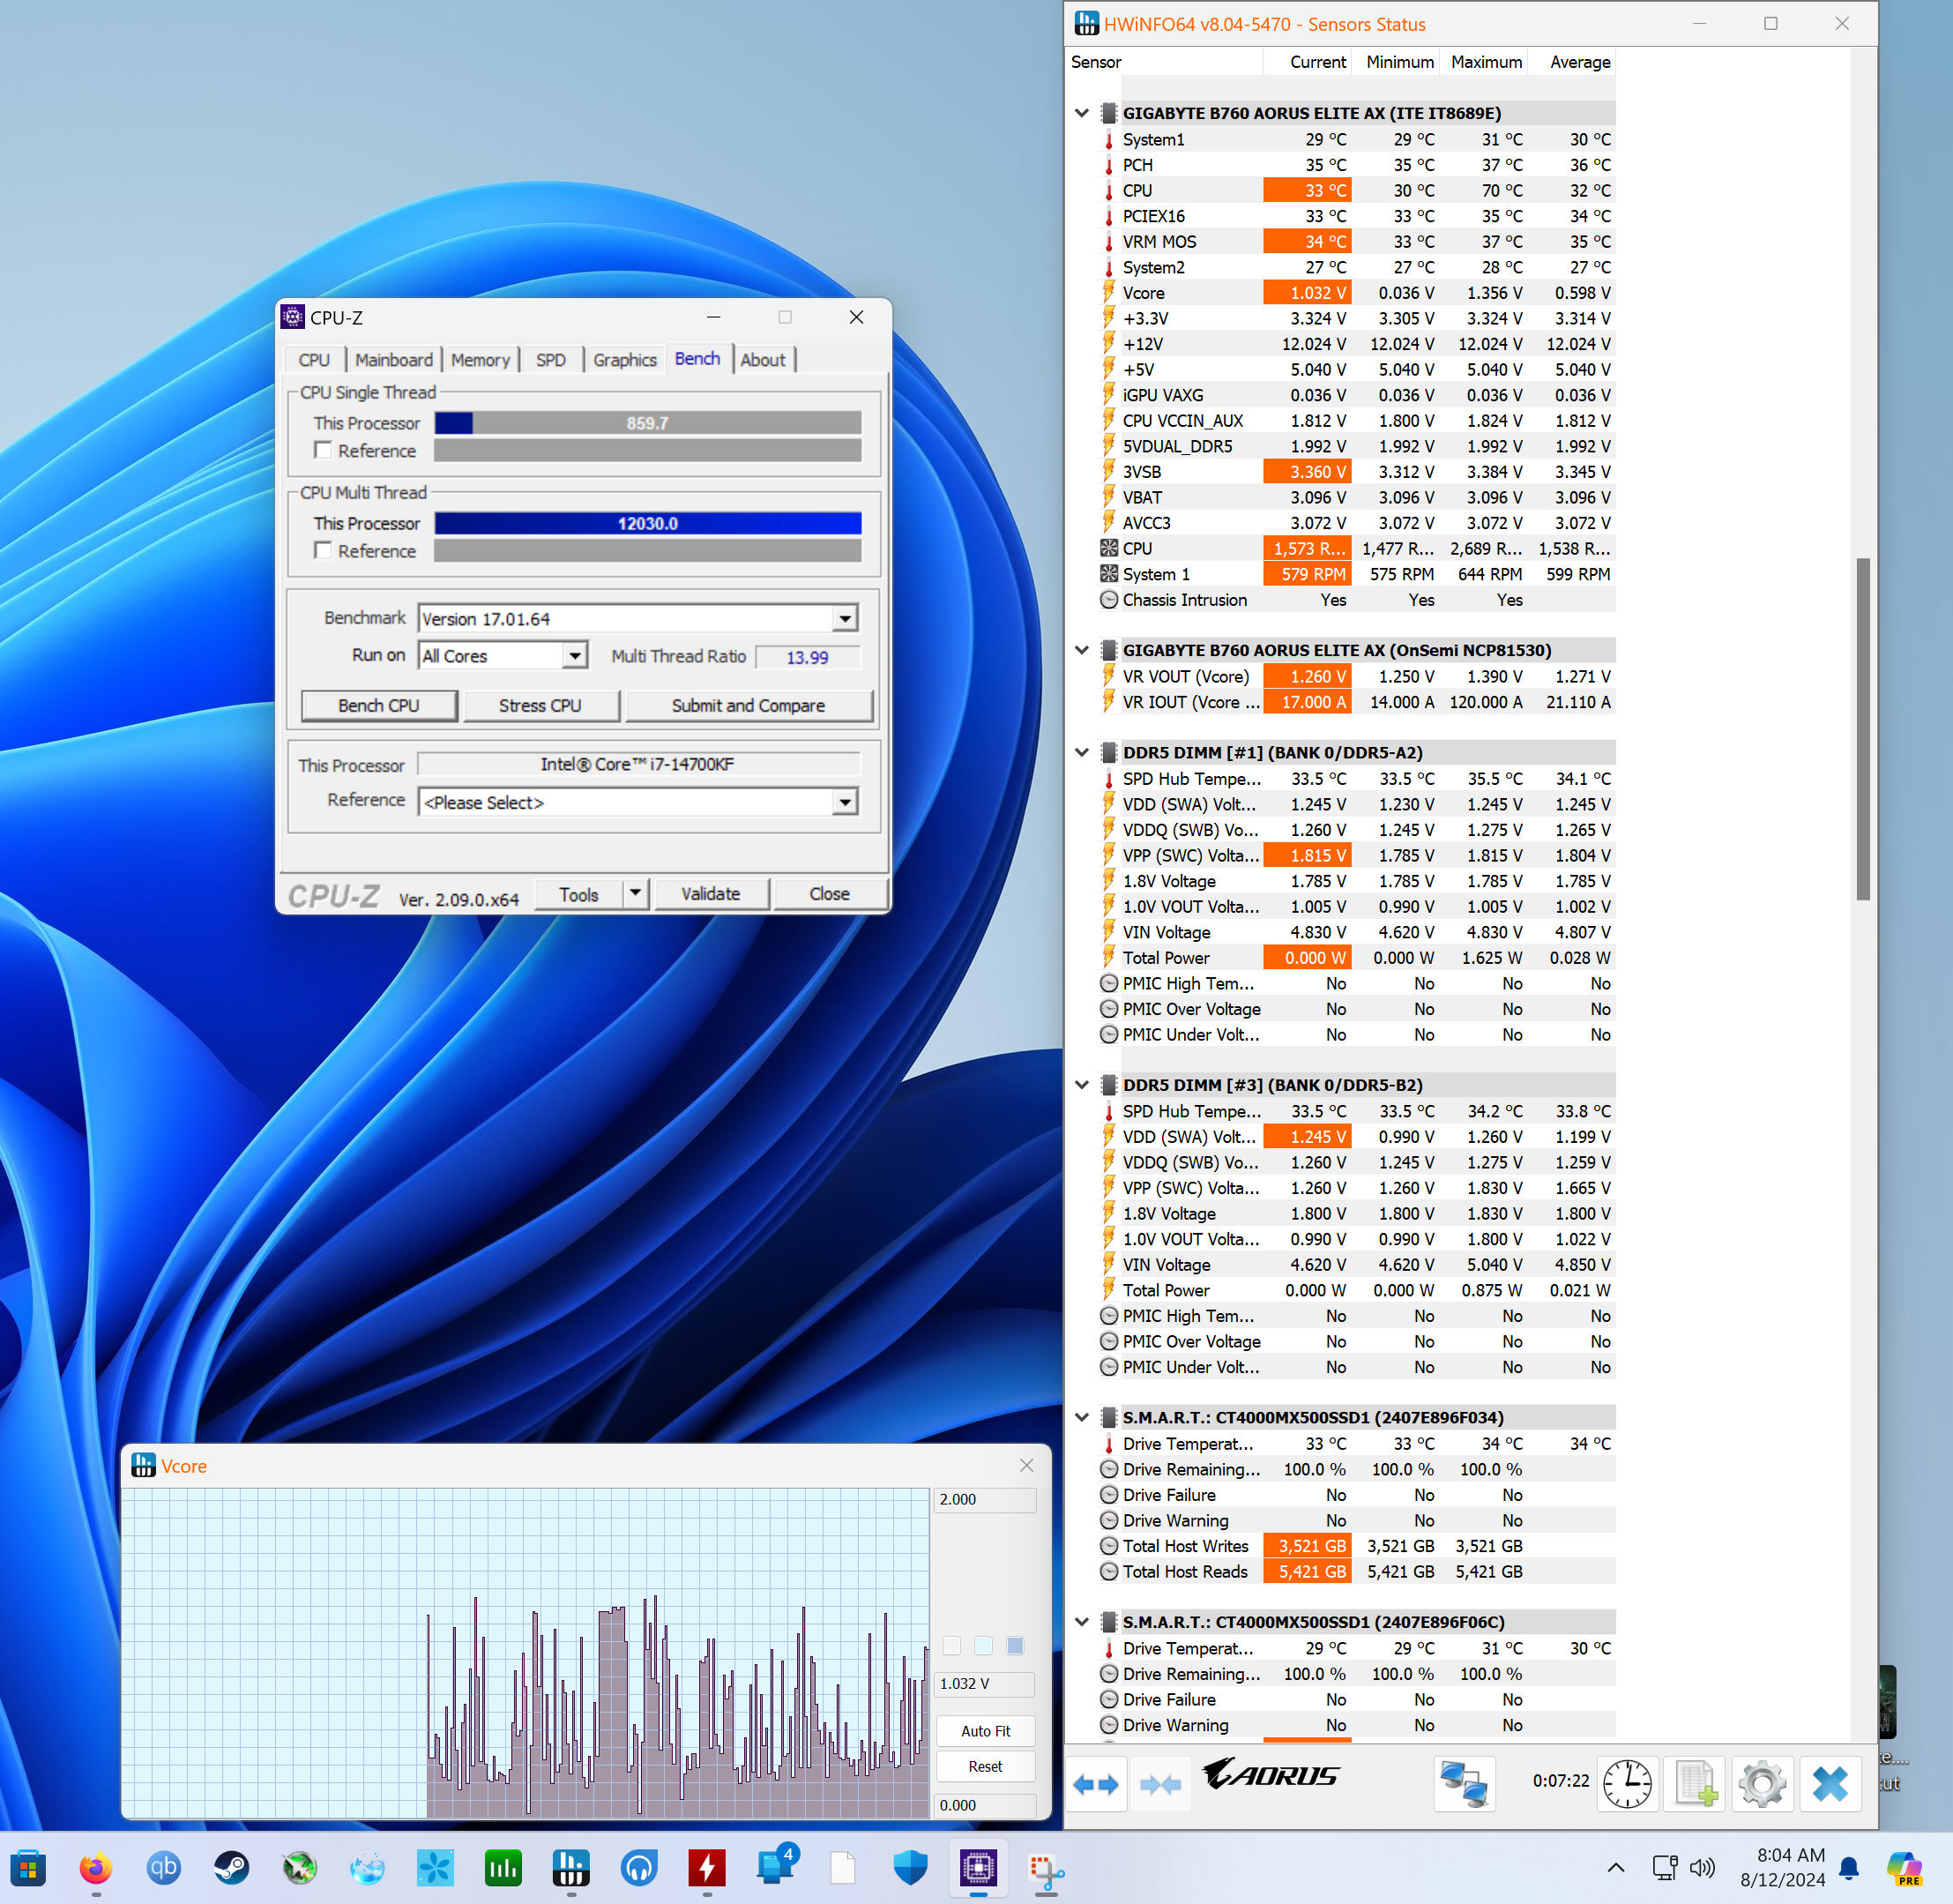This screenshot has width=1953, height=1904.
Task: Open the blue headphones taskbar app
Action: 639,1867
